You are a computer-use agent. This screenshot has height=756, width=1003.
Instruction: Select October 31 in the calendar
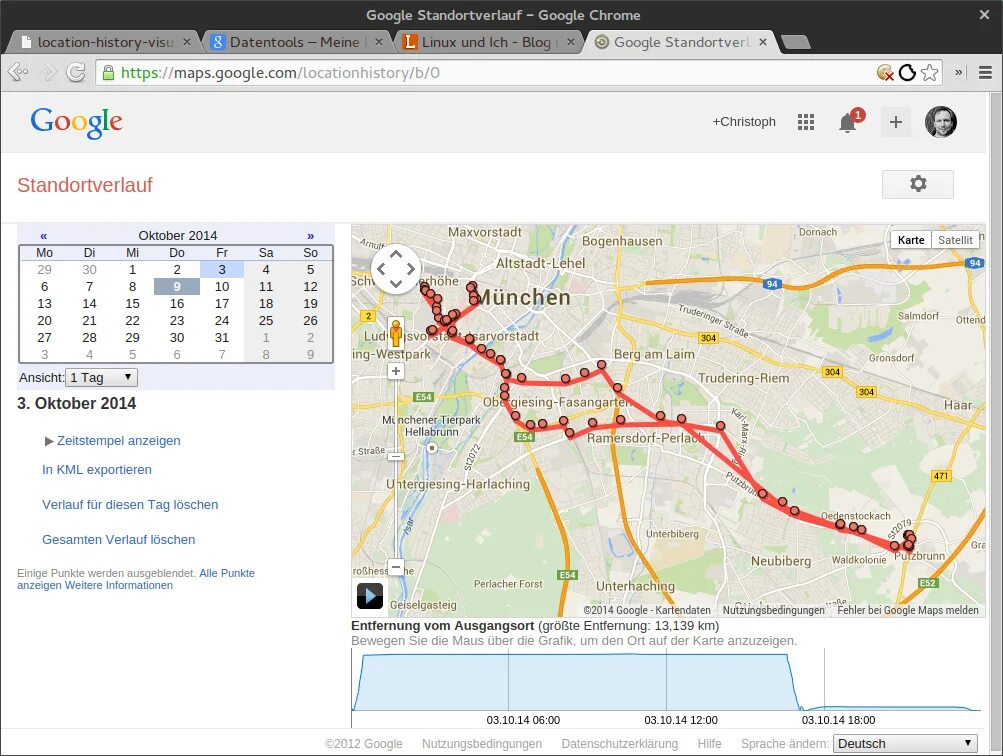tap(221, 338)
